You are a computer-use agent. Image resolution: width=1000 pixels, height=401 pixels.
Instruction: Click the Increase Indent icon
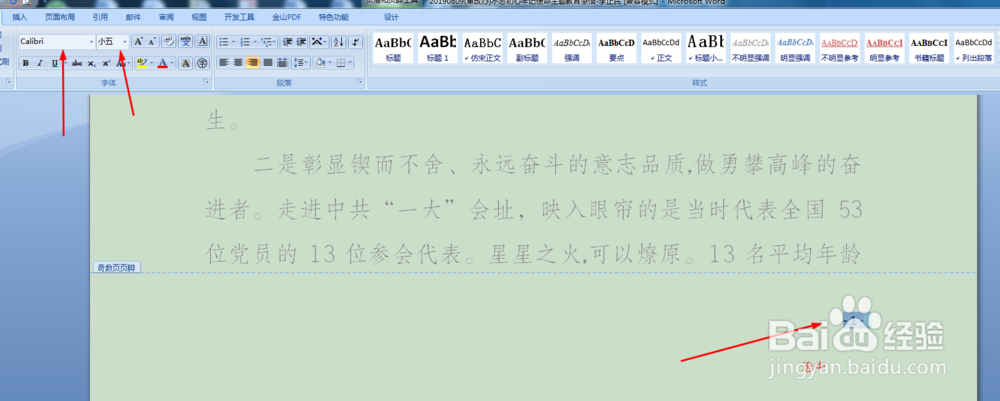(x=301, y=42)
